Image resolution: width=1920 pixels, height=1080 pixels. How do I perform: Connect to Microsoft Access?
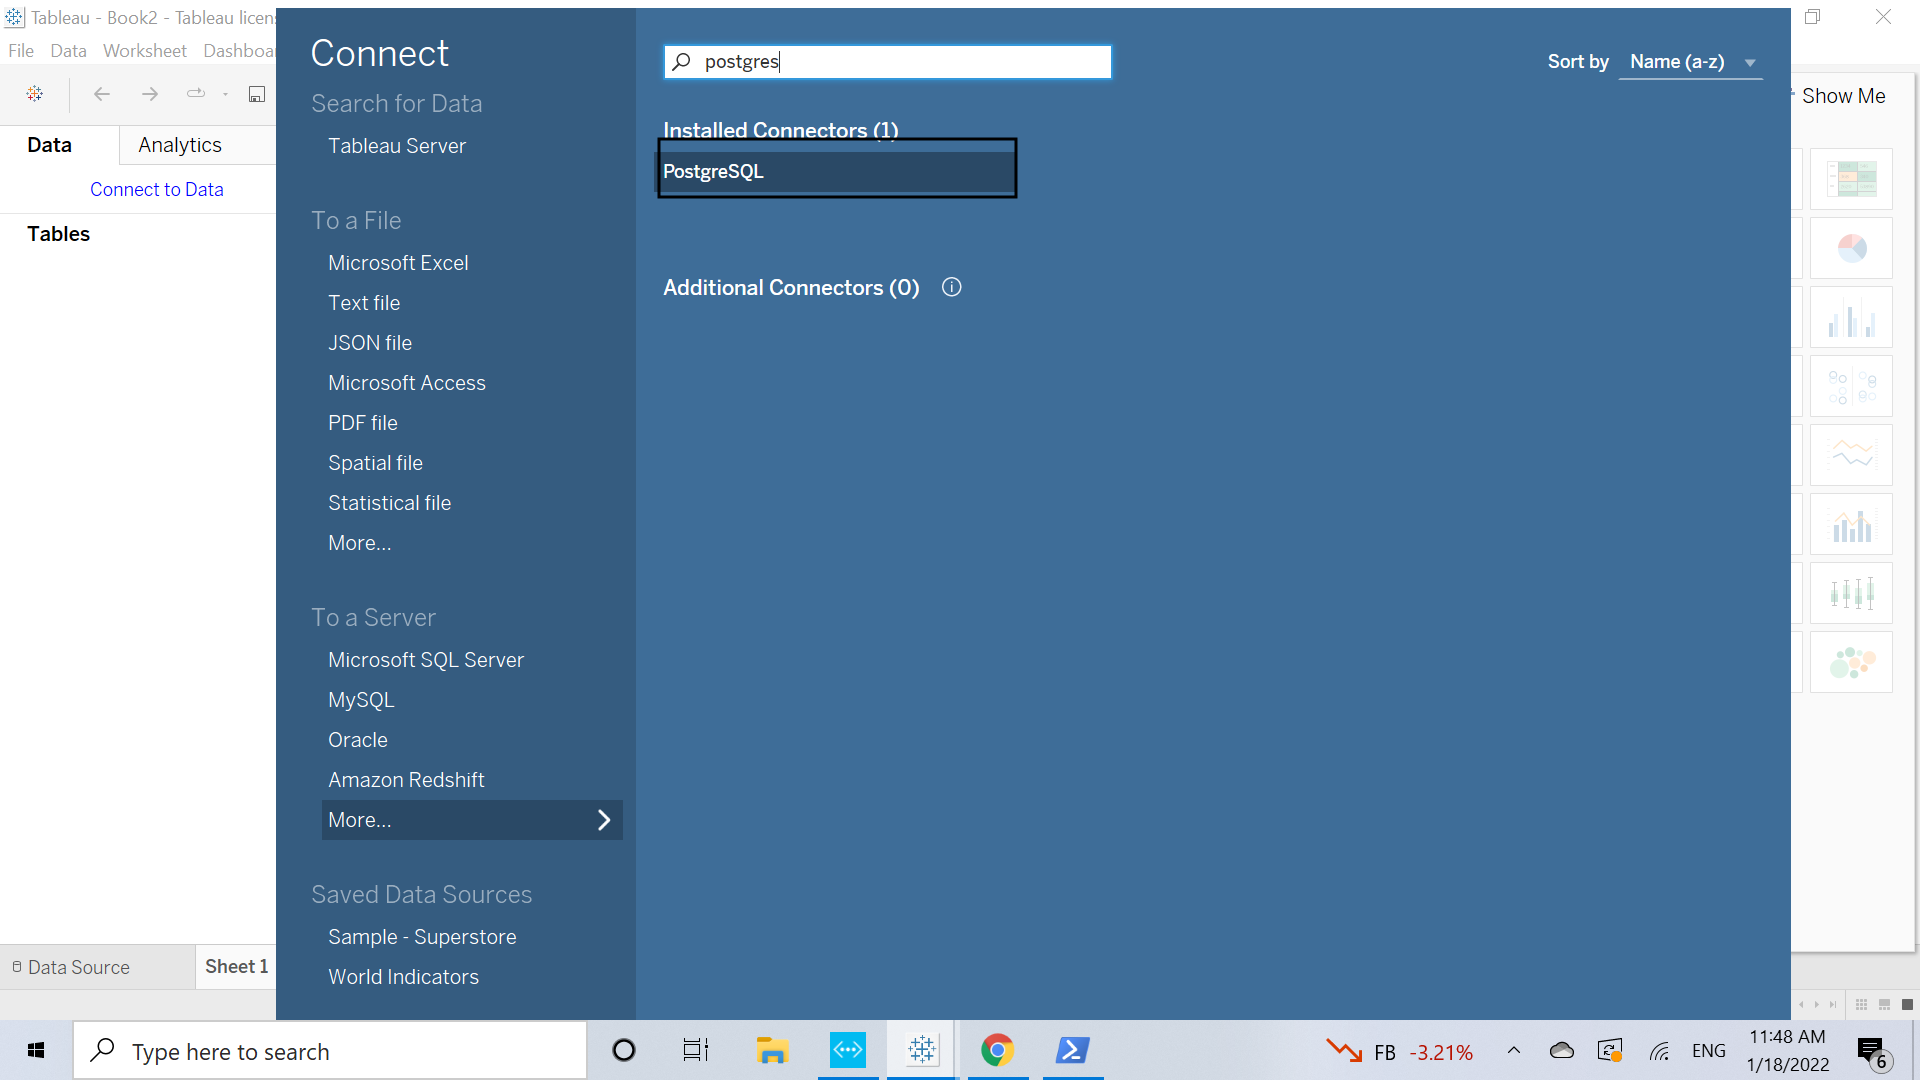click(407, 383)
